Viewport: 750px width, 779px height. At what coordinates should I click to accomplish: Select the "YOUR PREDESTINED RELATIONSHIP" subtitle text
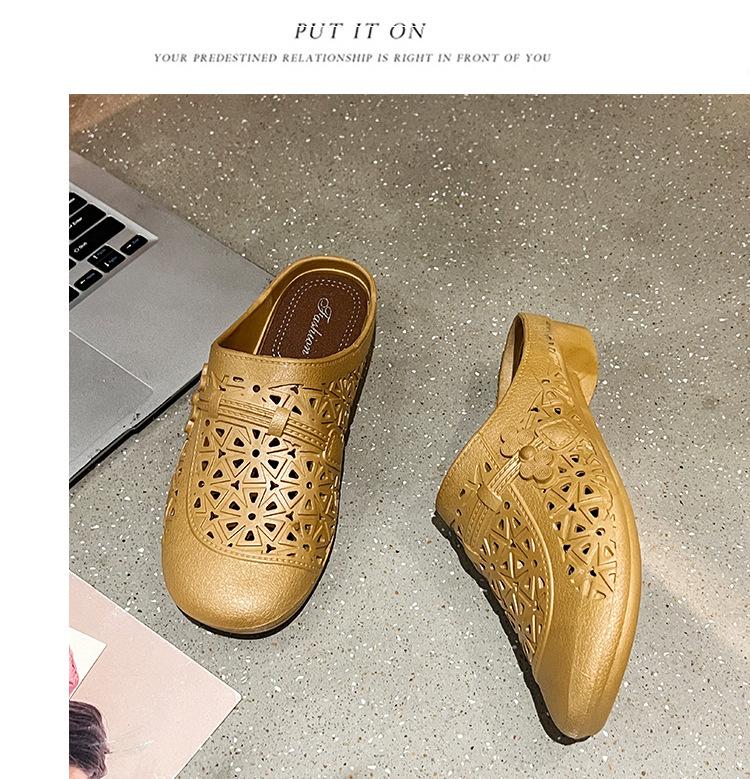pyautogui.click(x=263, y=58)
